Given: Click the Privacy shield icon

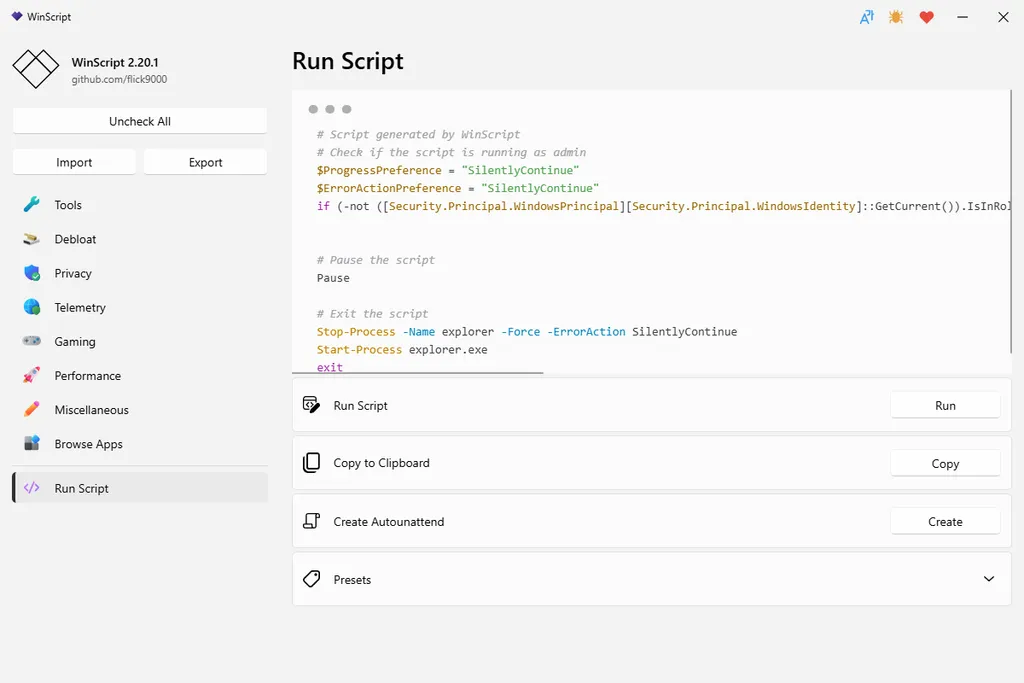Looking at the screenshot, I should coord(31,273).
